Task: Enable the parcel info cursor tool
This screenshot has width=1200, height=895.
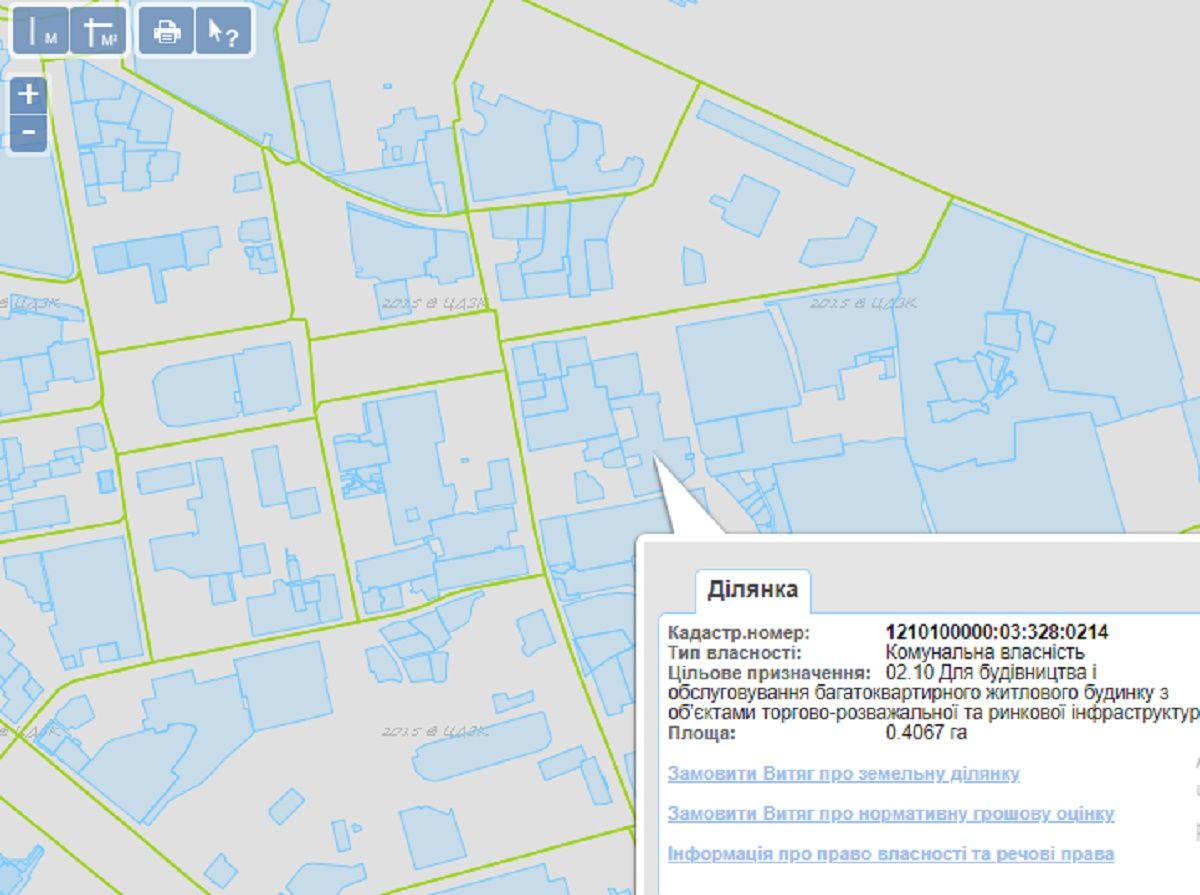Action: [x=223, y=32]
